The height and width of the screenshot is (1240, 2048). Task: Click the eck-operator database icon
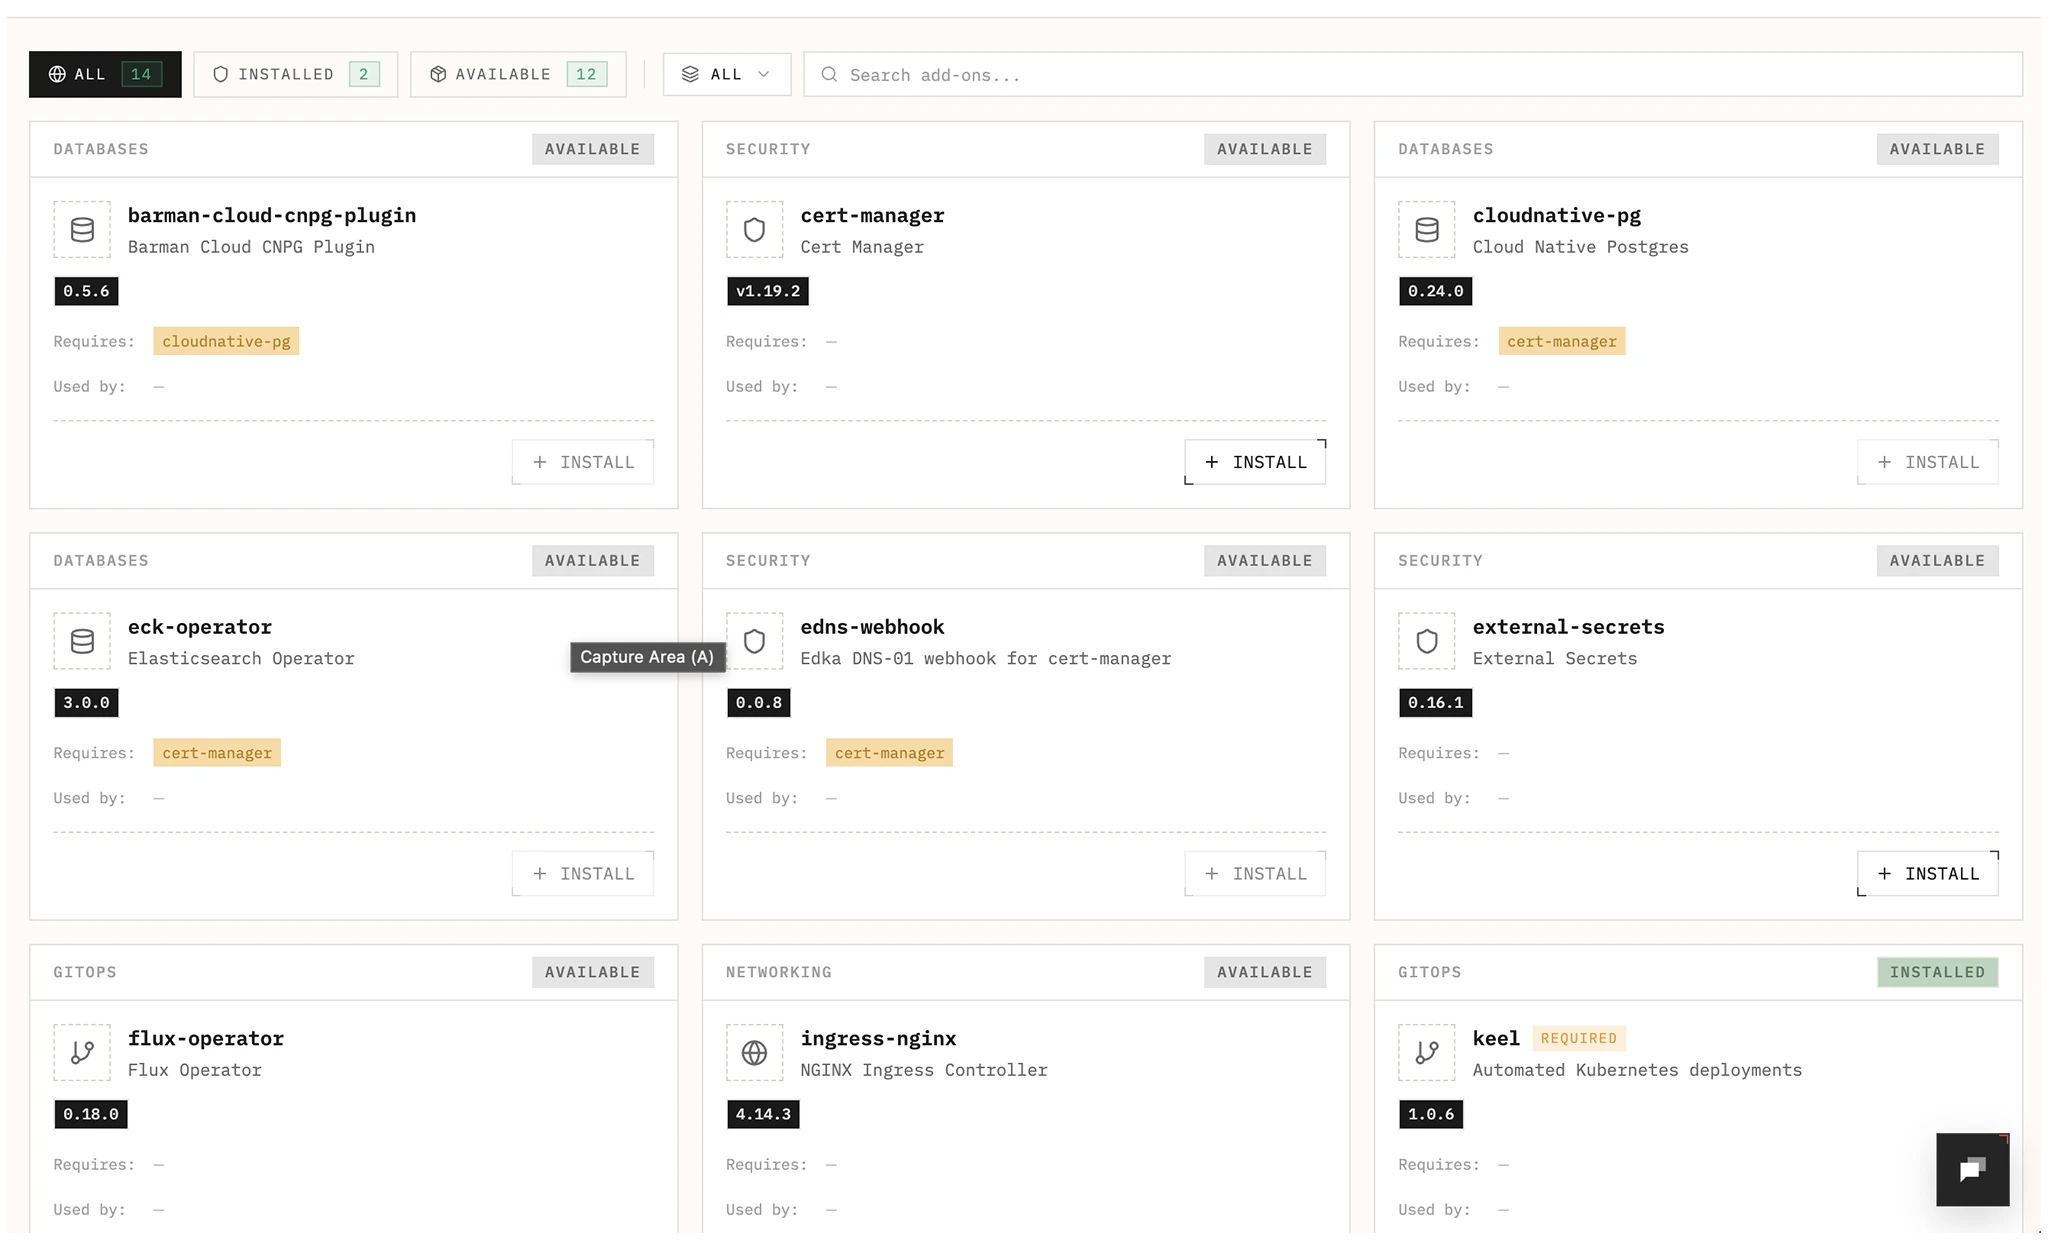[x=82, y=641]
